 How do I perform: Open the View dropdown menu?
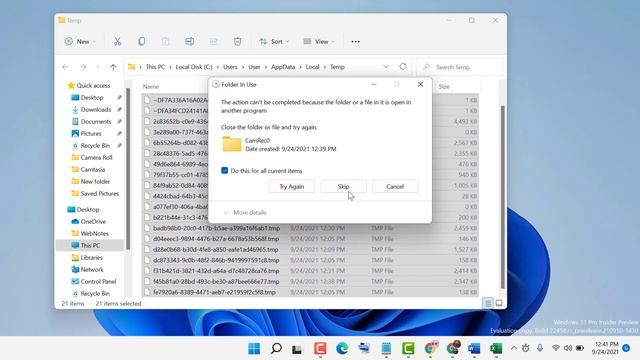point(319,42)
